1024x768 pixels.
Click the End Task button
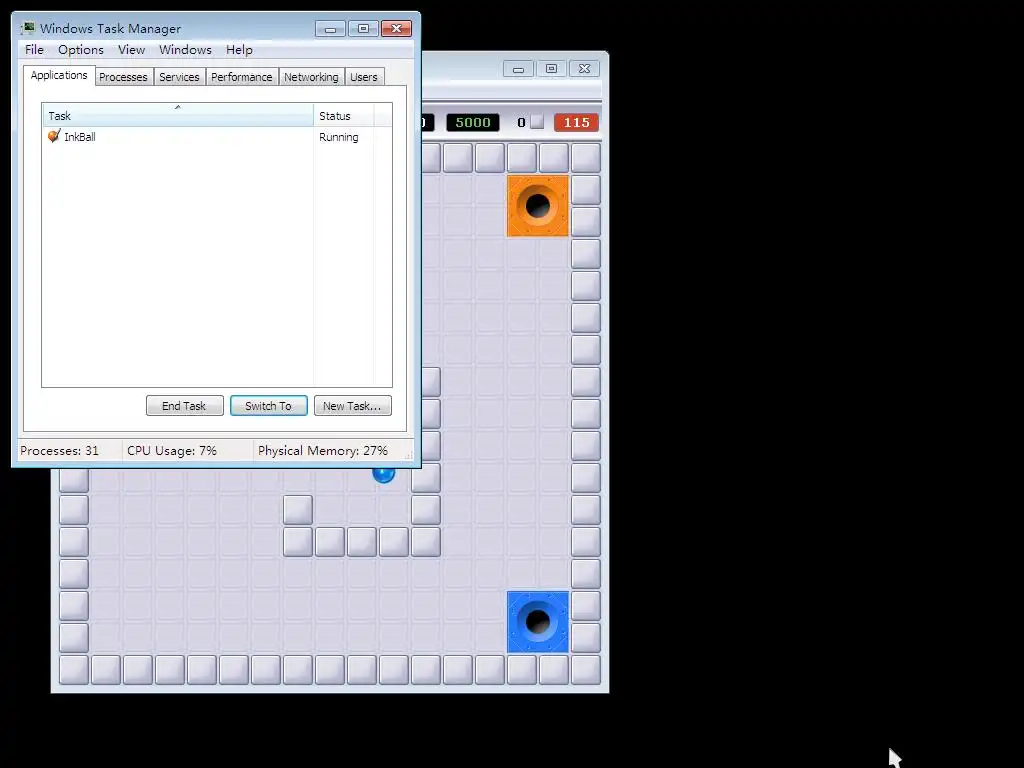(184, 406)
